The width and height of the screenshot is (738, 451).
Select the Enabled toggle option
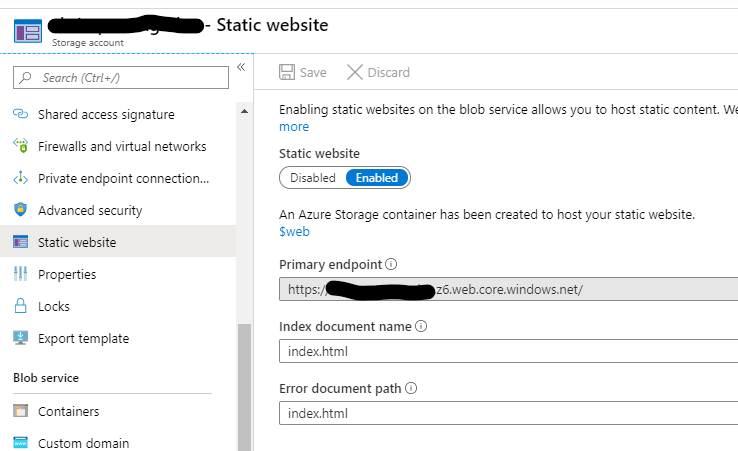(377, 178)
